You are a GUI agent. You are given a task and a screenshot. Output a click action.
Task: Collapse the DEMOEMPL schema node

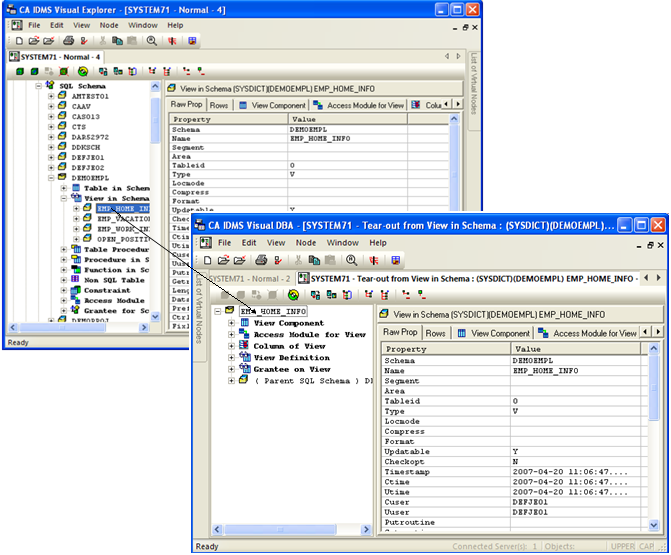51,178
